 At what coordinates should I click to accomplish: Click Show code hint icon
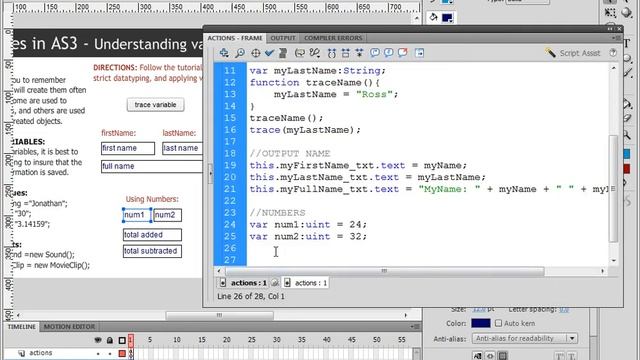(x=300, y=53)
